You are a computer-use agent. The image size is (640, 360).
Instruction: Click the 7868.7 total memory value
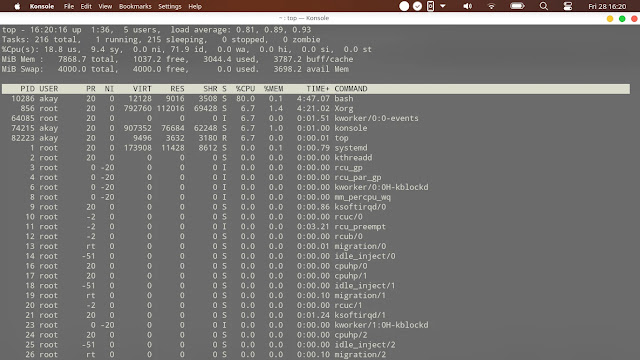pyautogui.click(x=88, y=59)
